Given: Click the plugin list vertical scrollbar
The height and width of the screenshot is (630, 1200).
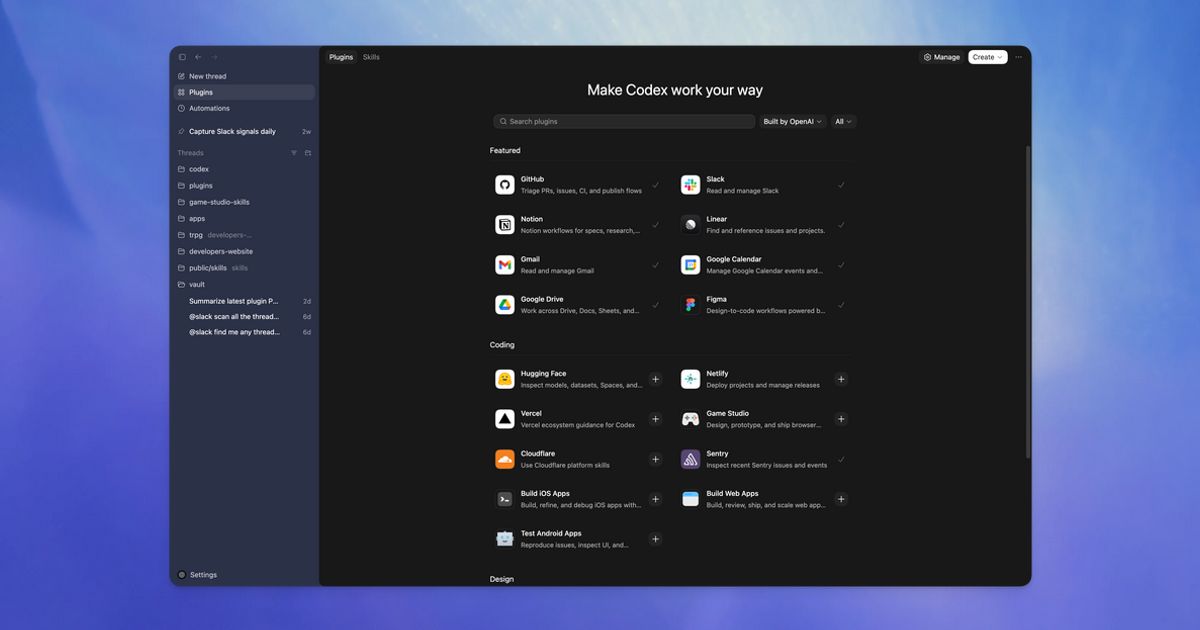Looking at the screenshot, I should click(1027, 300).
